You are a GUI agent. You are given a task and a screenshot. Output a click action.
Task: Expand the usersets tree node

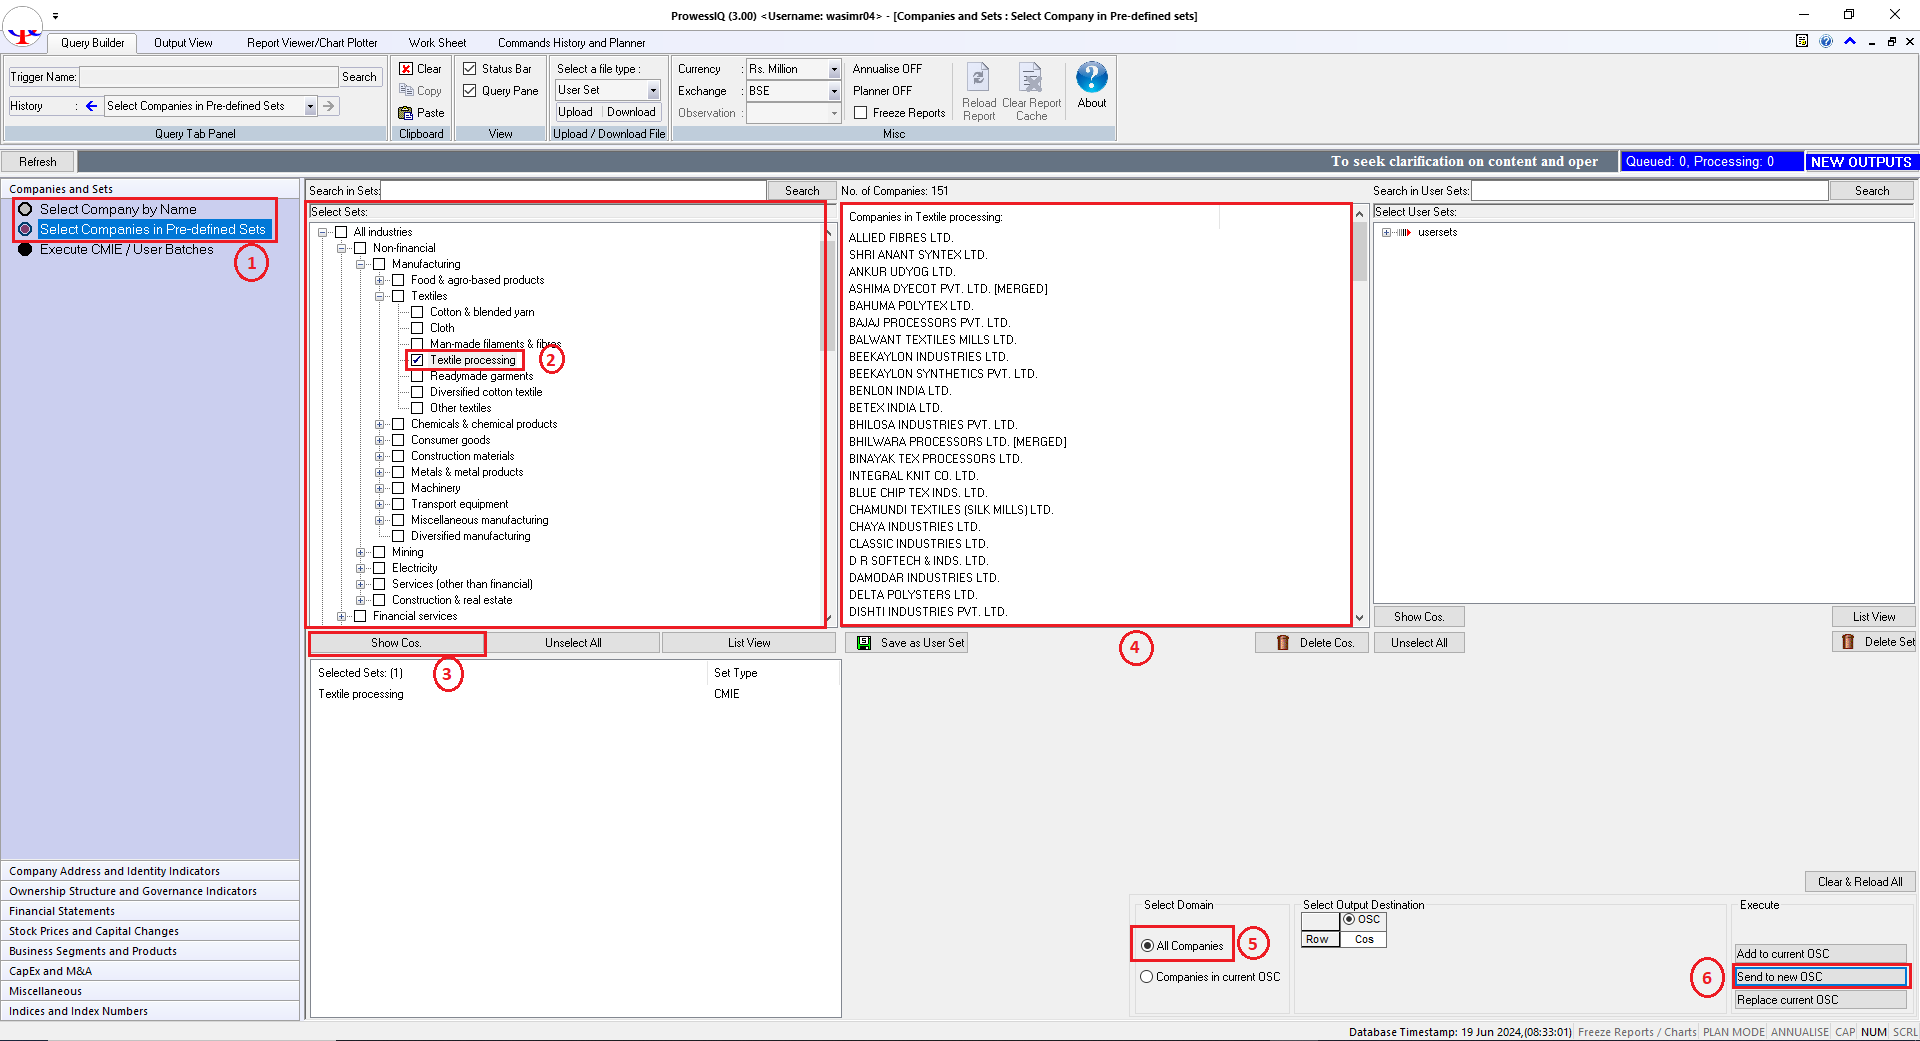(1386, 233)
